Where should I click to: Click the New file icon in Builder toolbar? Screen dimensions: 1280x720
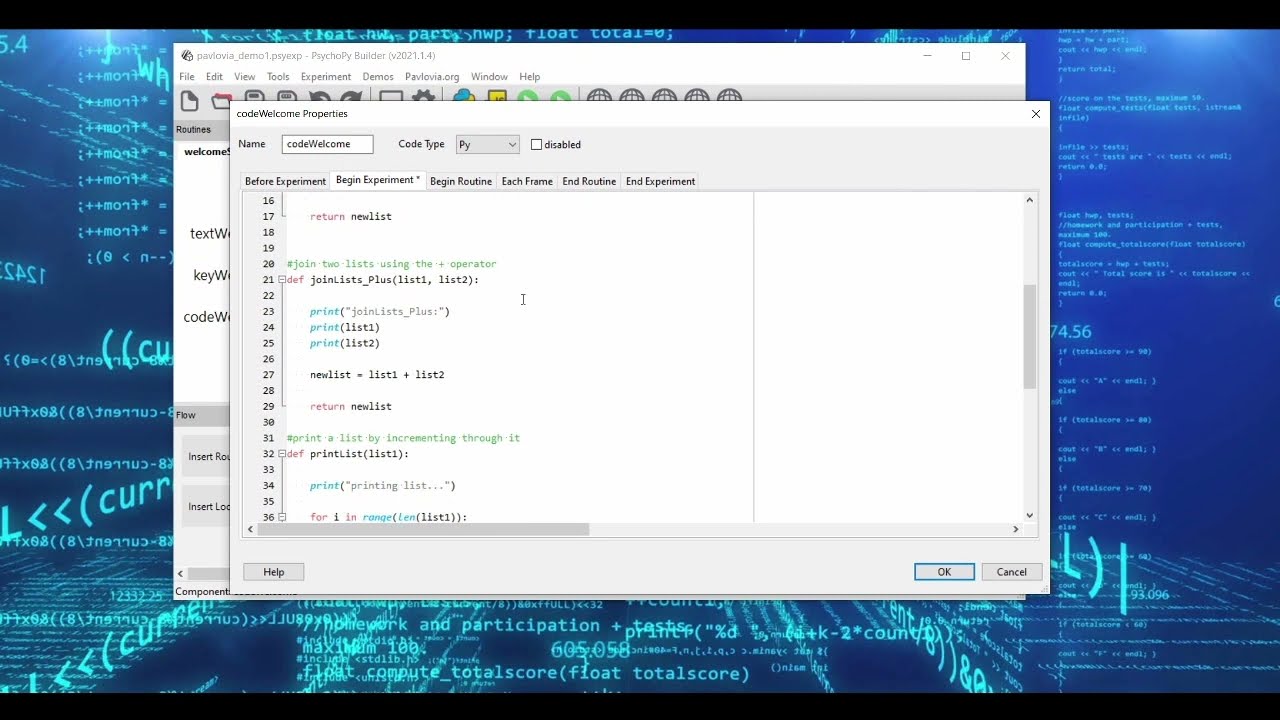click(190, 100)
